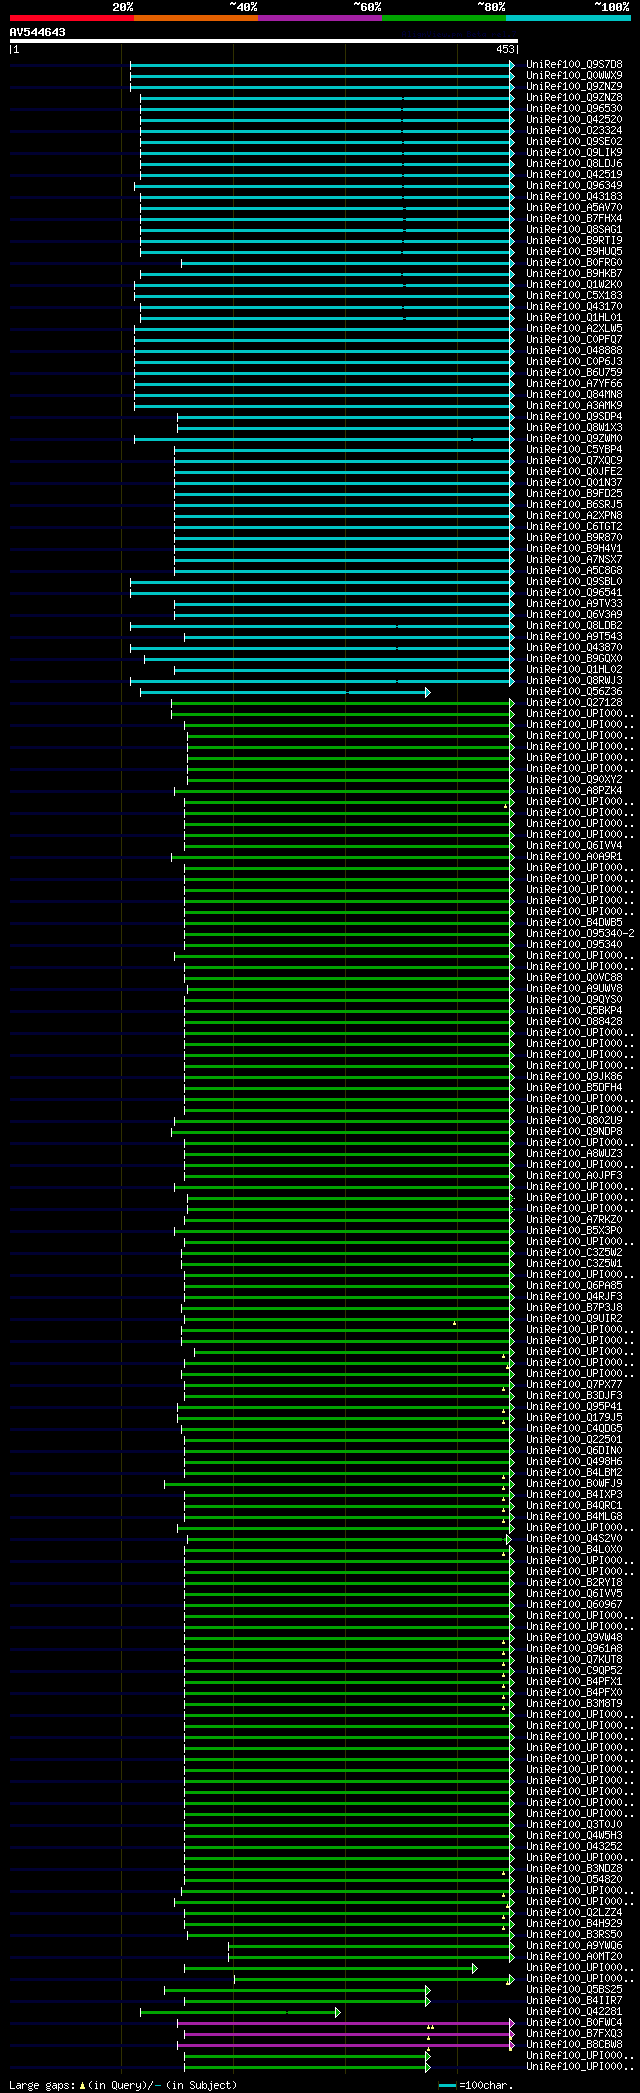Select label UniRef100_C4QDG5
The width and height of the screenshot is (640, 2093).
[574, 1429]
